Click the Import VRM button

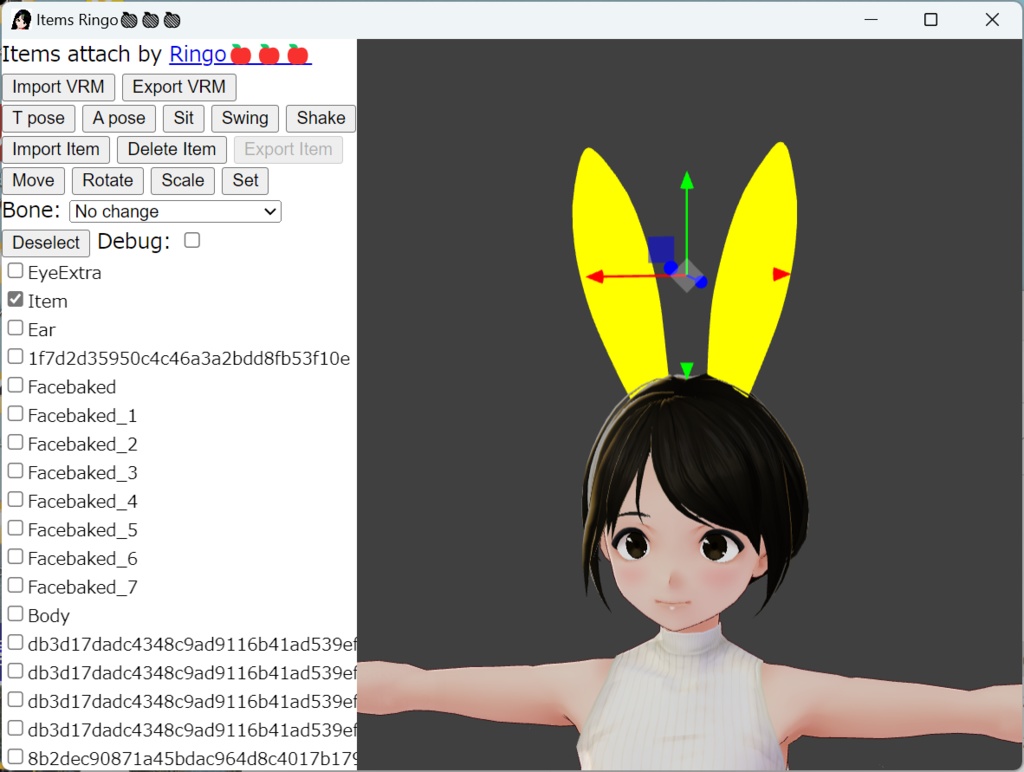(x=57, y=87)
